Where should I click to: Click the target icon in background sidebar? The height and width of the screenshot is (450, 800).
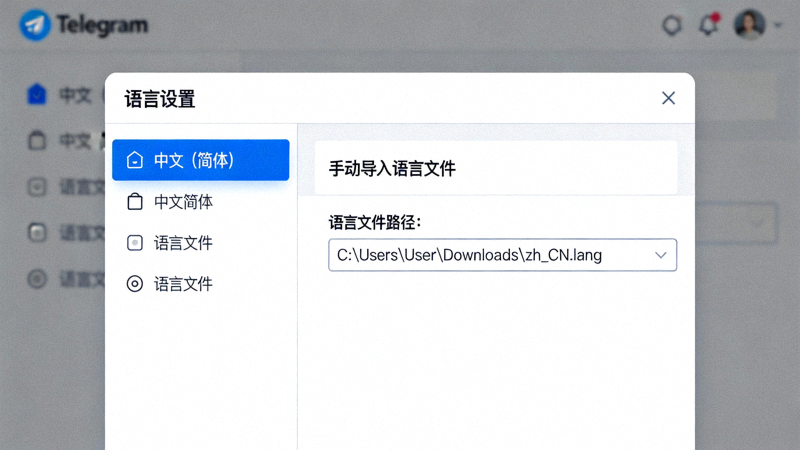pos(37,279)
